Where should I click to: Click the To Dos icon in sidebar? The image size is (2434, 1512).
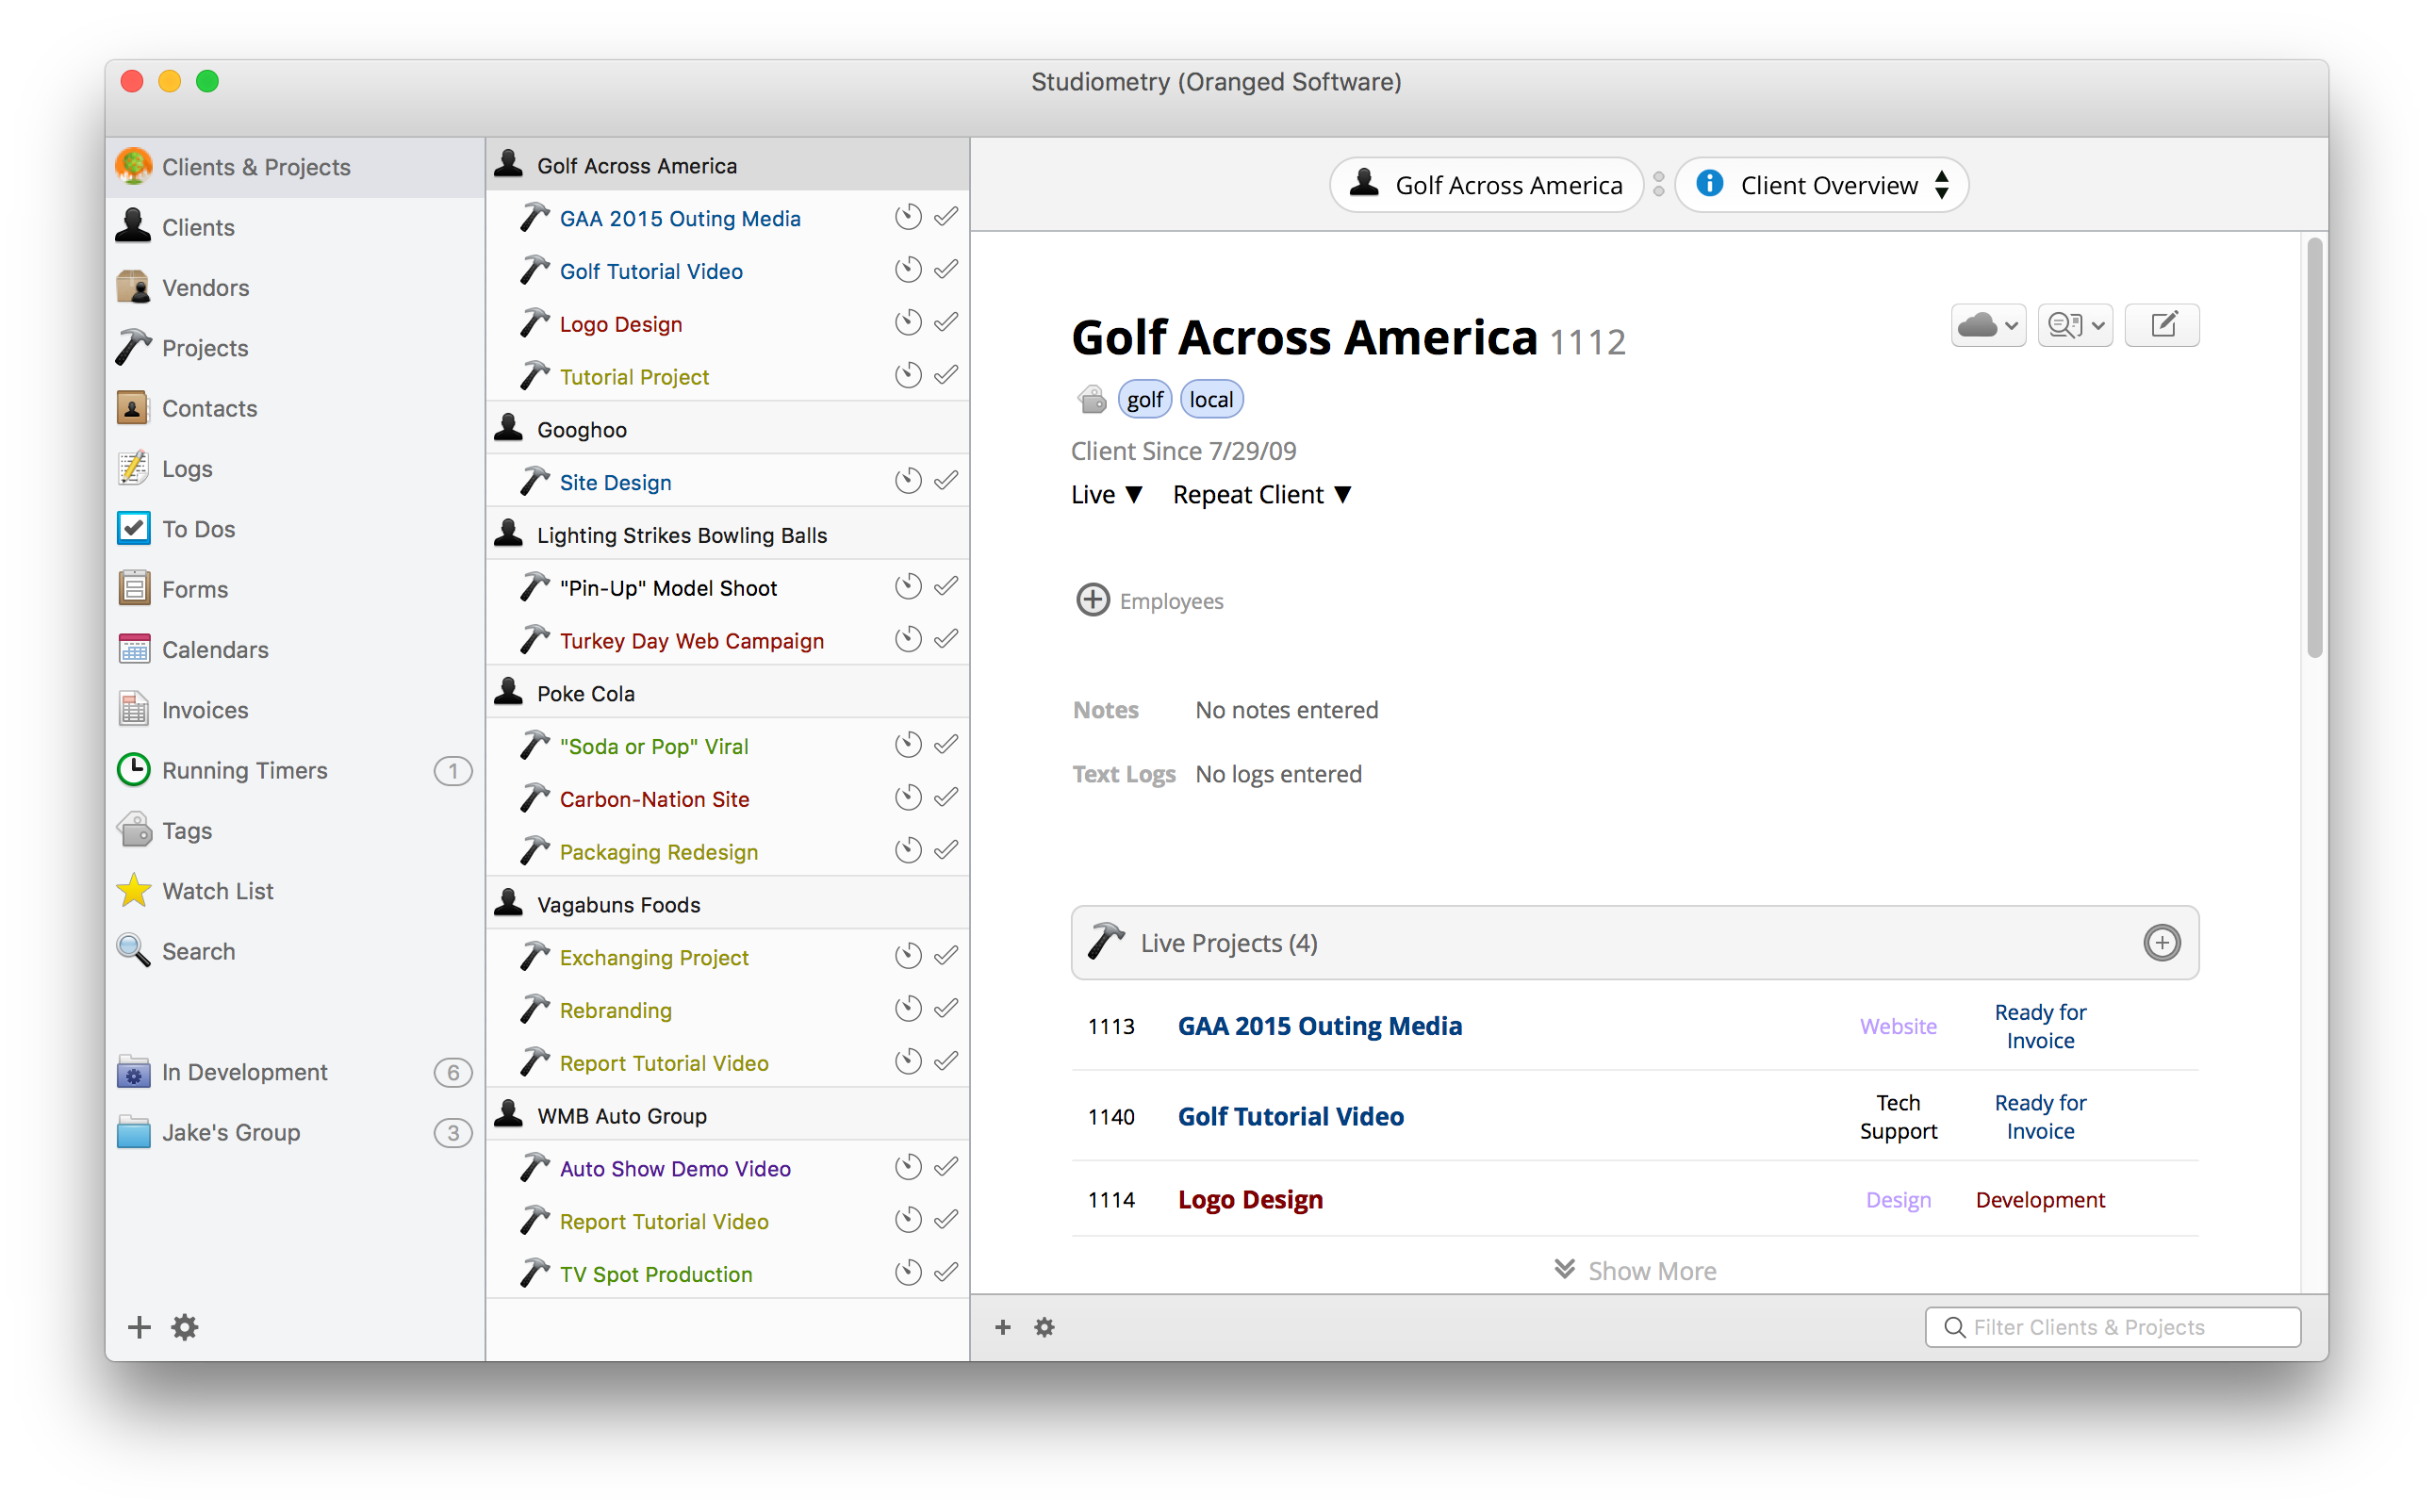click(x=140, y=528)
